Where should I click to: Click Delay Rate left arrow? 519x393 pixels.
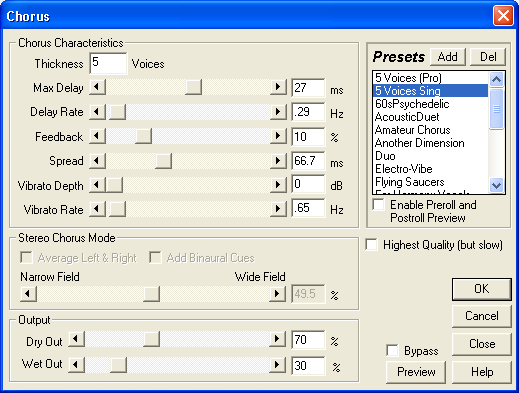97,112
